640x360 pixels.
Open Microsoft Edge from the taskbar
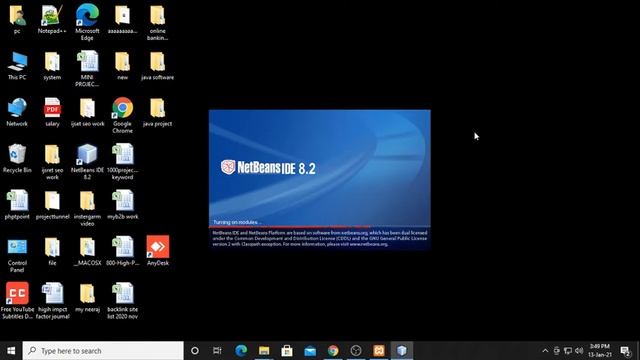(x=241, y=351)
